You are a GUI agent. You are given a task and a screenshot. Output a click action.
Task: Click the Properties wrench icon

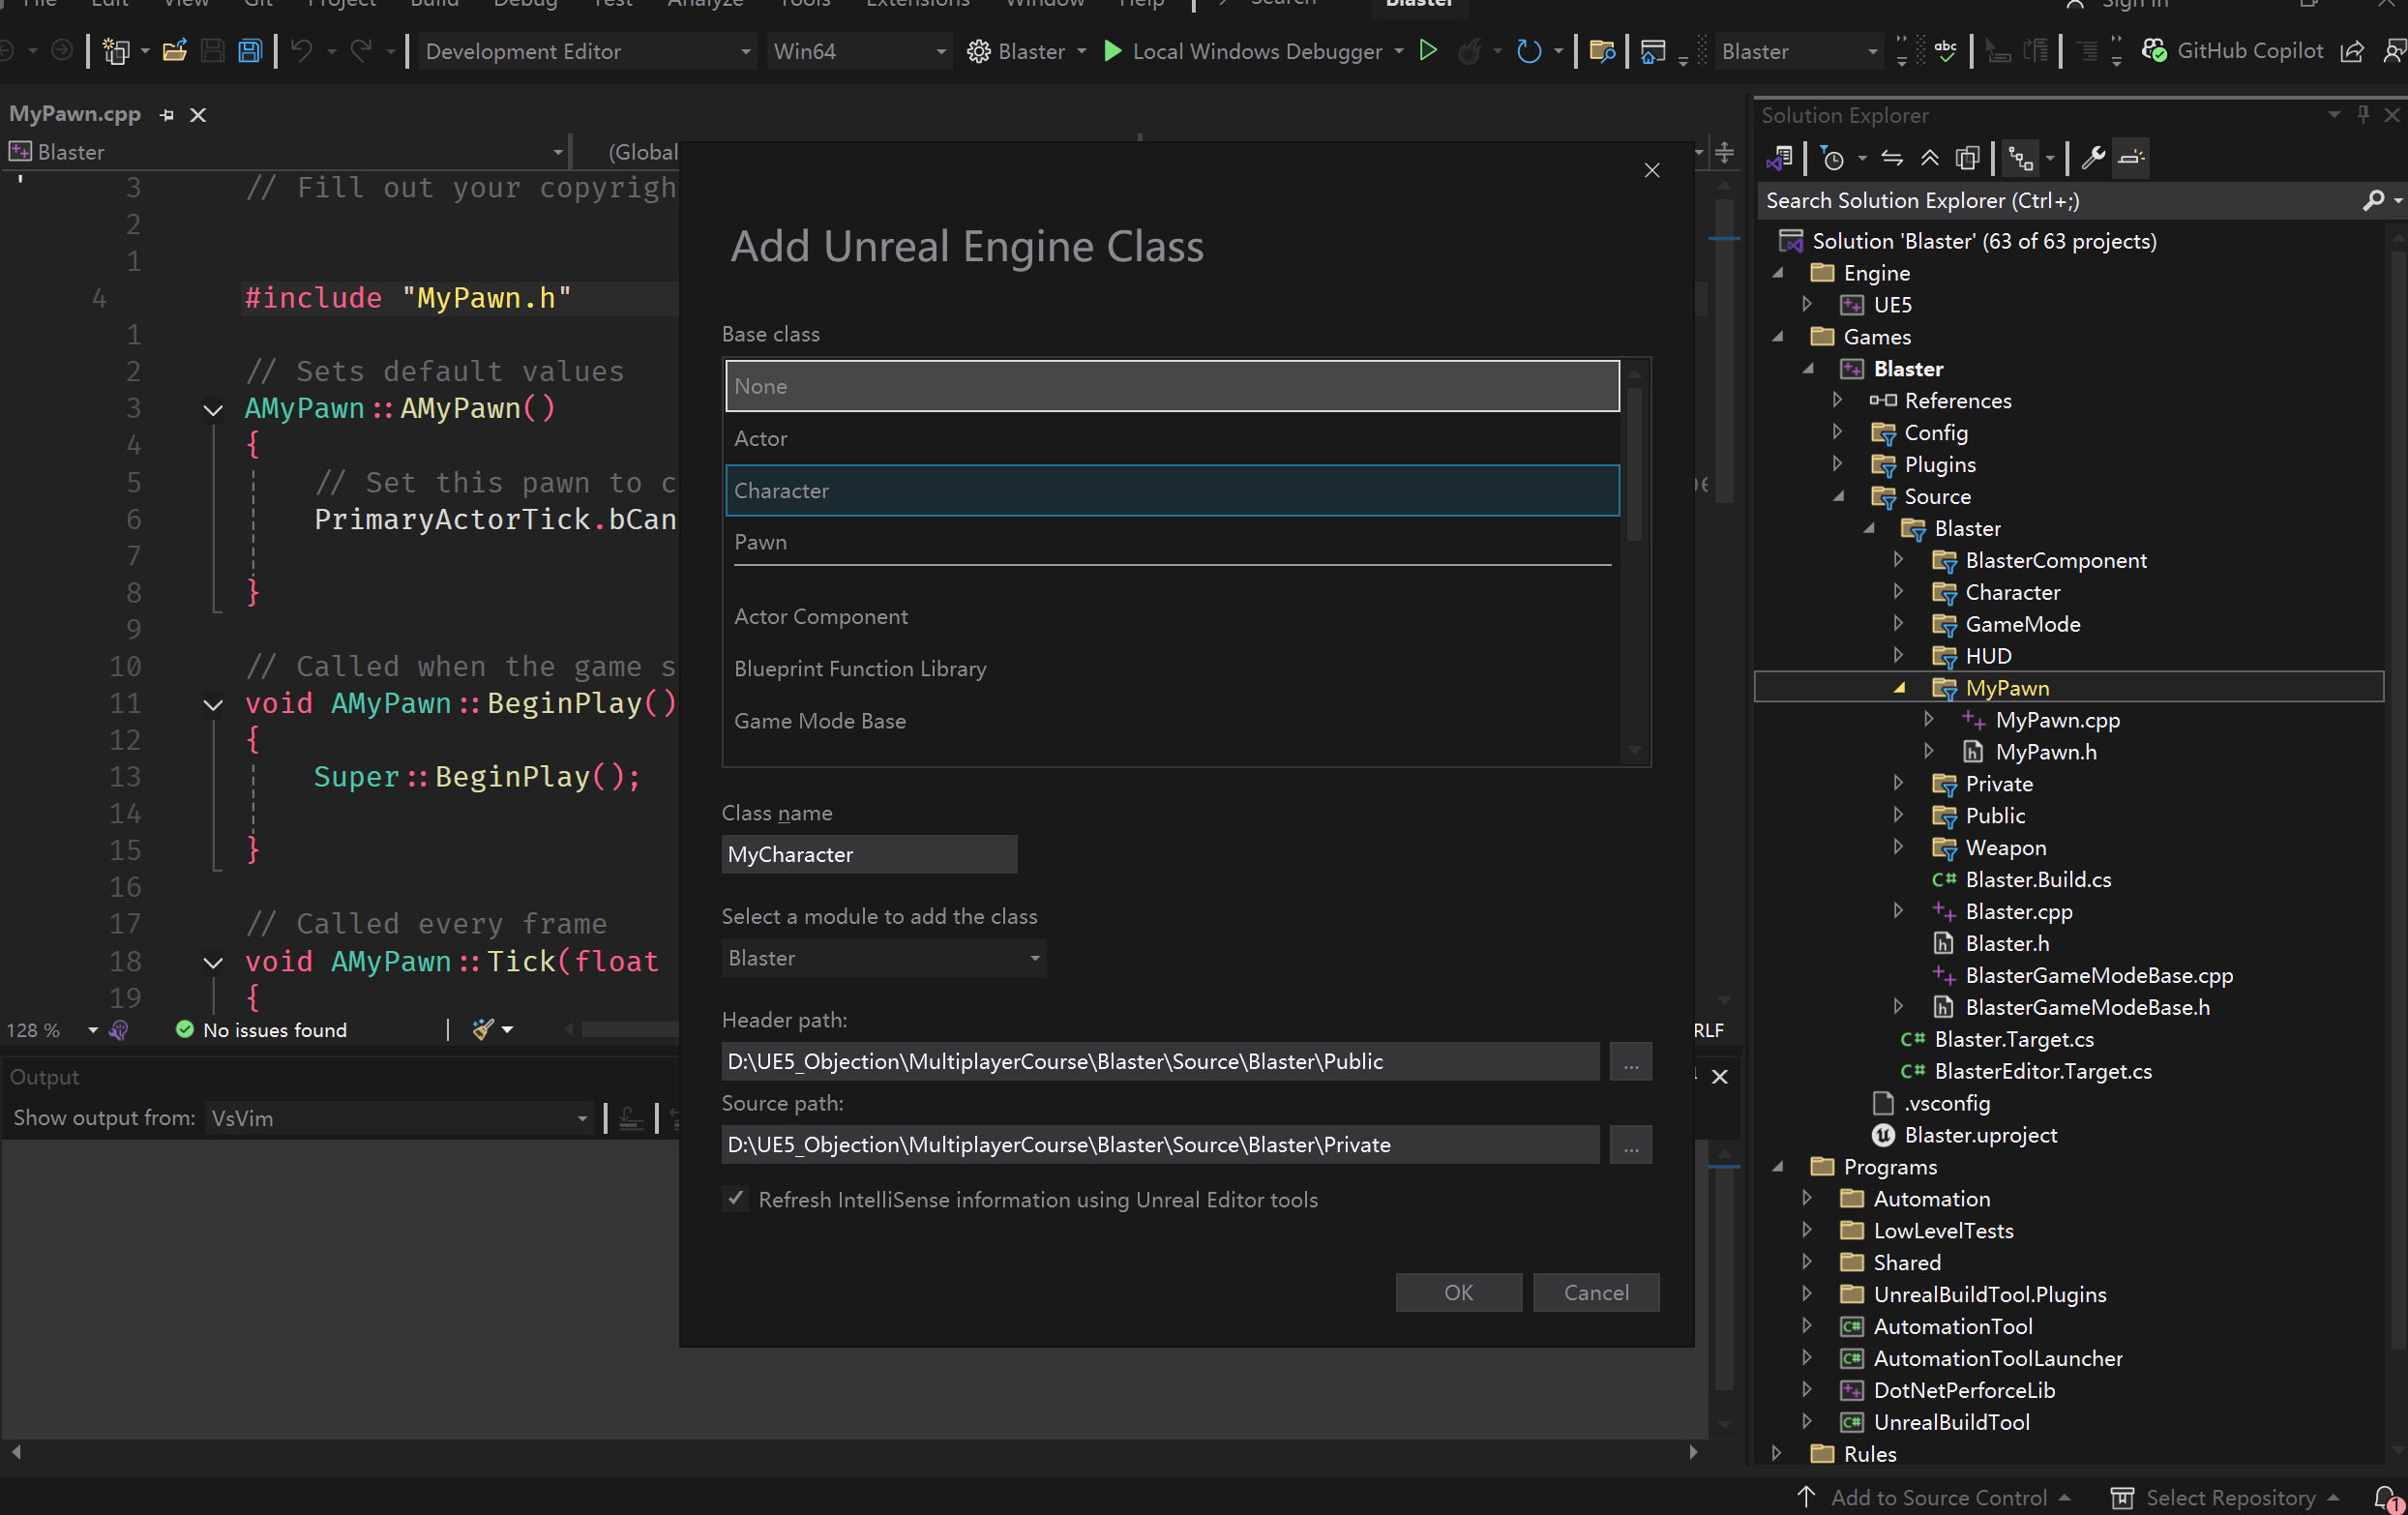coord(2093,158)
